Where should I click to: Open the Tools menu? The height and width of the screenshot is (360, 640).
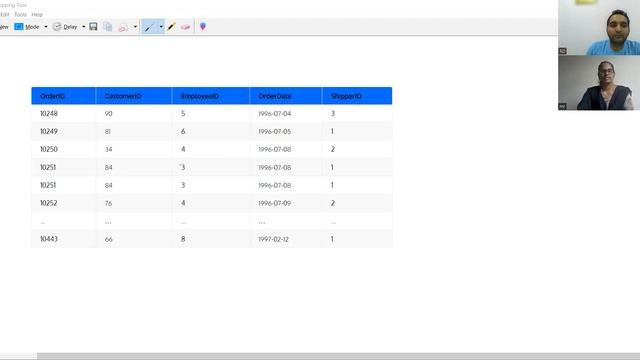click(x=20, y=14)
